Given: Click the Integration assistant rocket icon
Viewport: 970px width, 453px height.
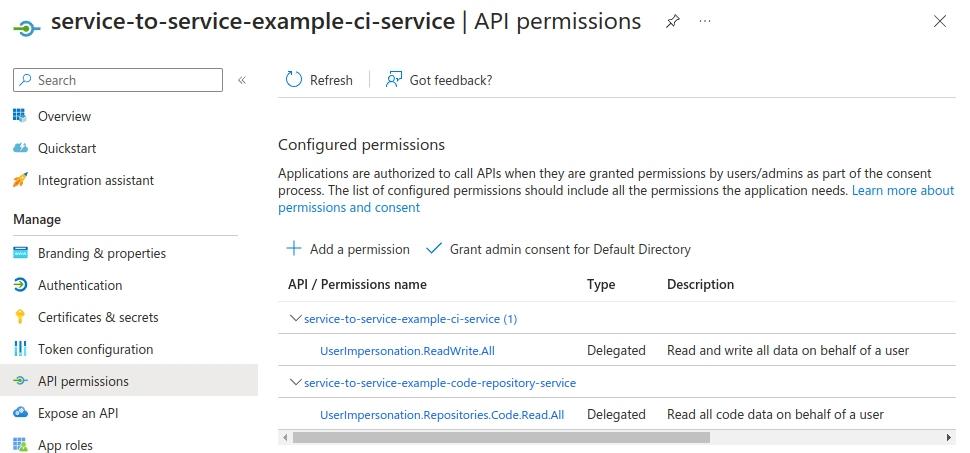Looking at the screenshot, I should click(x=20, y=180).
